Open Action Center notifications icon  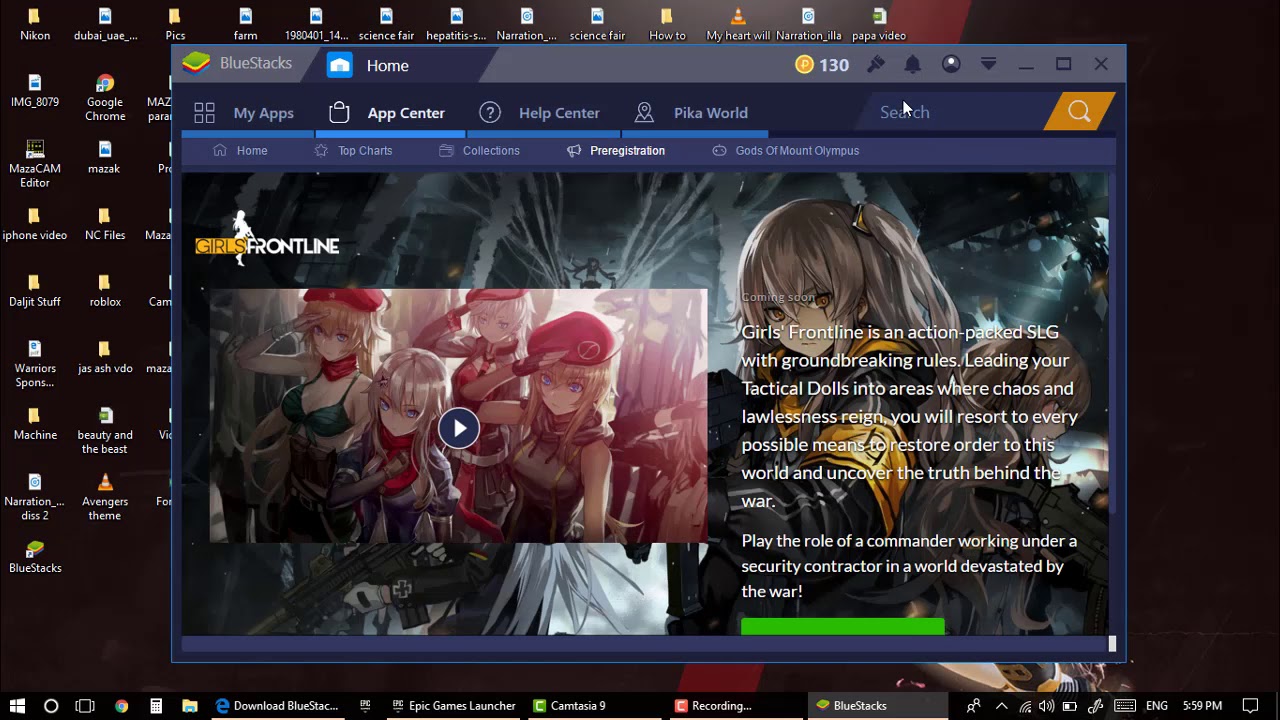pyautogui.click(x=1250, y=705)
